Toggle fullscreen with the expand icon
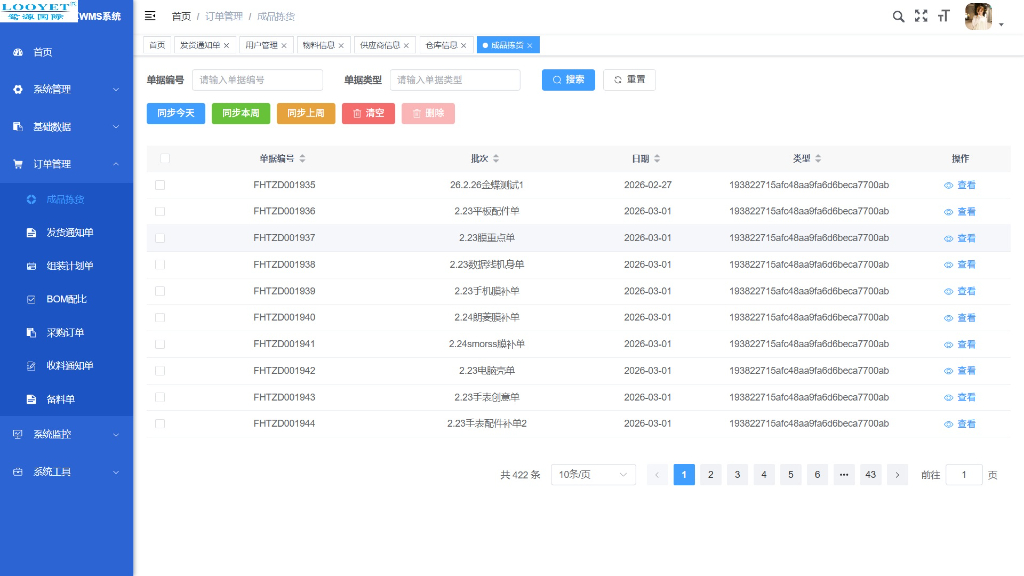The height and width of the screenshot is (576, 1024). pos(921,16)
